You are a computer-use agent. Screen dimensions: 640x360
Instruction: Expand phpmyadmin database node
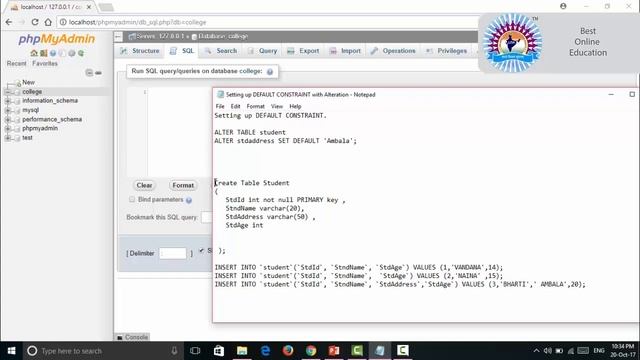click(x=7, y=129)
